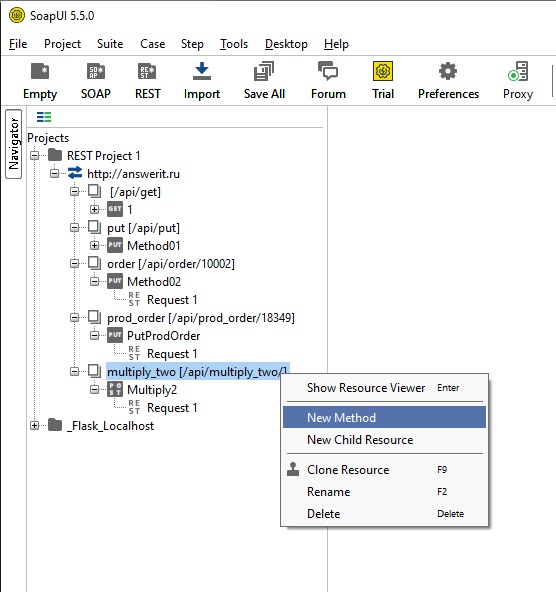Collapse the http://answerit.ru service node
This screenshot has width=556, height=592.
pos(54,173)
